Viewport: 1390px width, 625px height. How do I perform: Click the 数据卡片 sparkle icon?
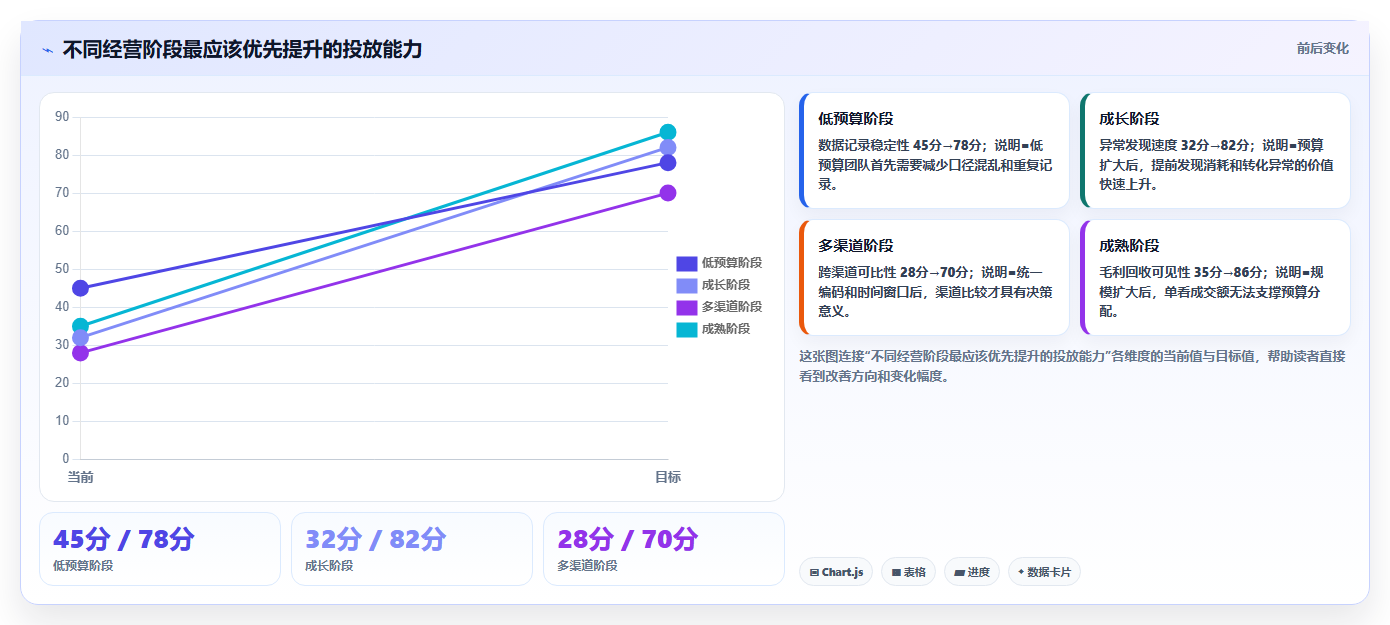1021,572
